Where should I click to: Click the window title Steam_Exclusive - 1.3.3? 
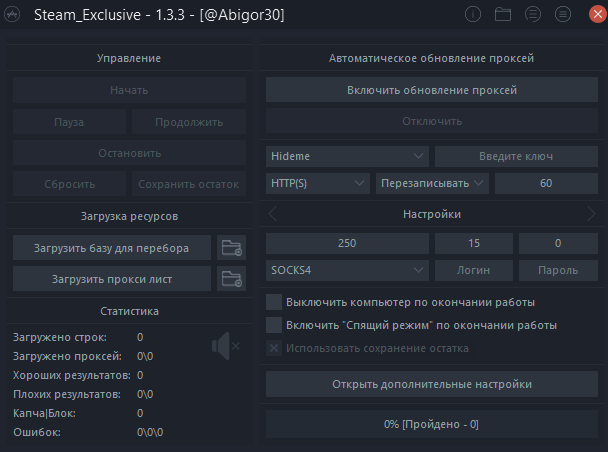[109, 15]
